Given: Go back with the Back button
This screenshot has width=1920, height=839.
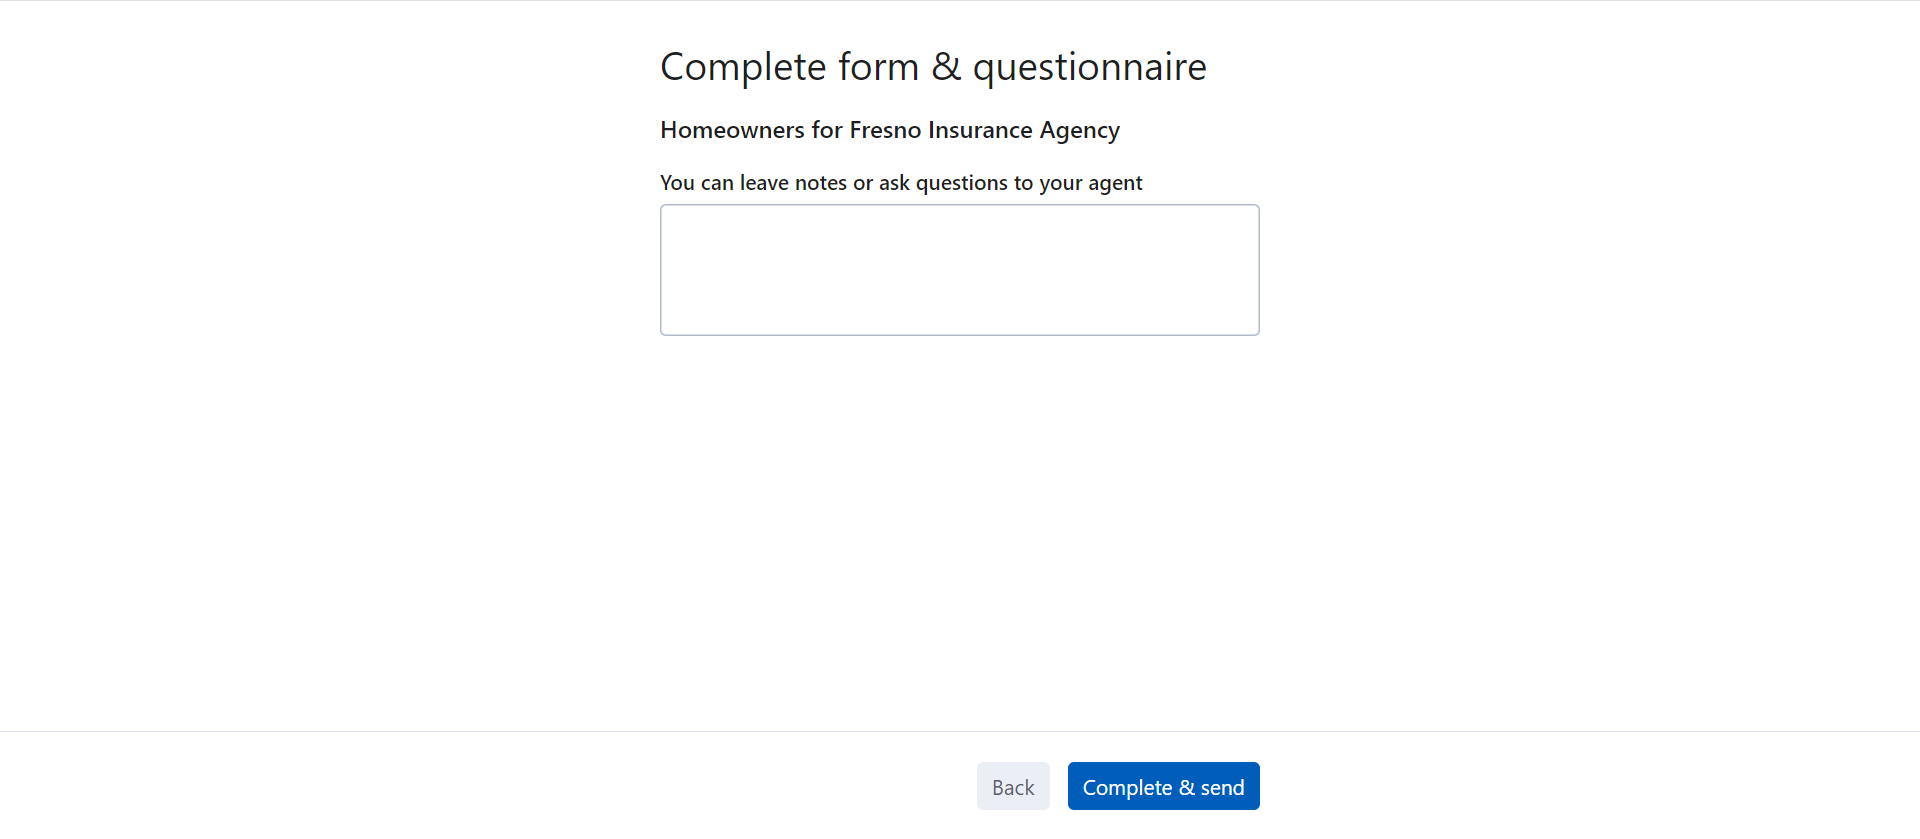Looking at the screenshot, I should coord(1012,787).
